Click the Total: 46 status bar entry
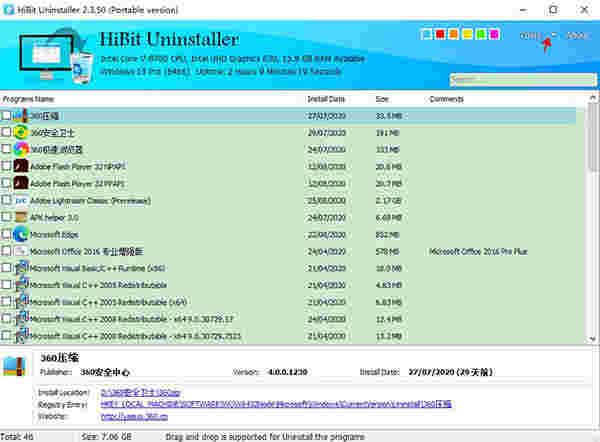The width and height of the screenshot is (600, 442). (17, 437)
